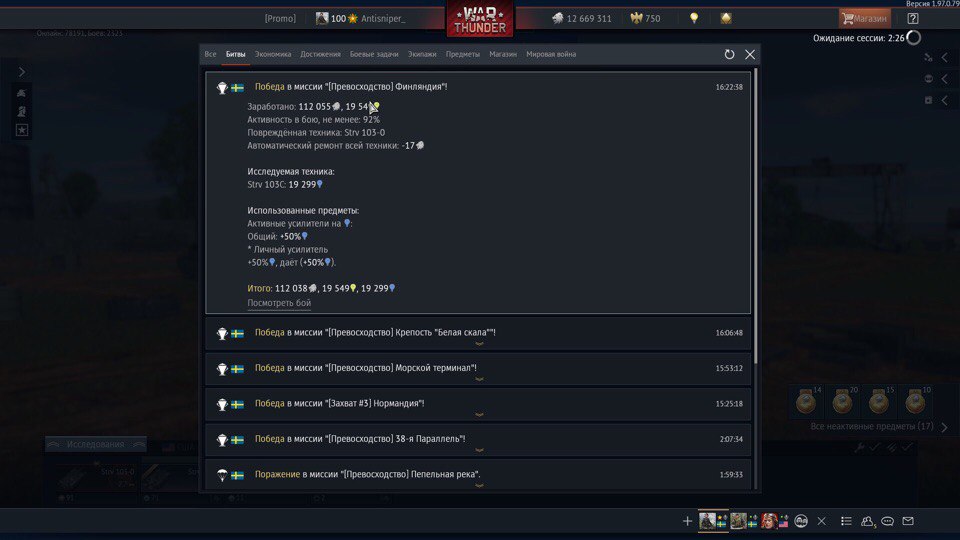The width and height of the screenshot is (960, 540).
Task: Select the "Боевые задачи" tab
Action: pyautogui.click(x=374, y=54)
